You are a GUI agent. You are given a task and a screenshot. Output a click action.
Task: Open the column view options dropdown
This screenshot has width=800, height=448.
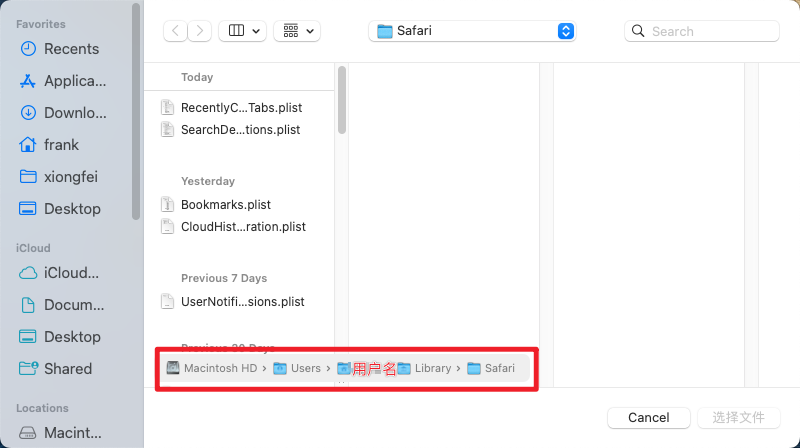coord(243,31)
